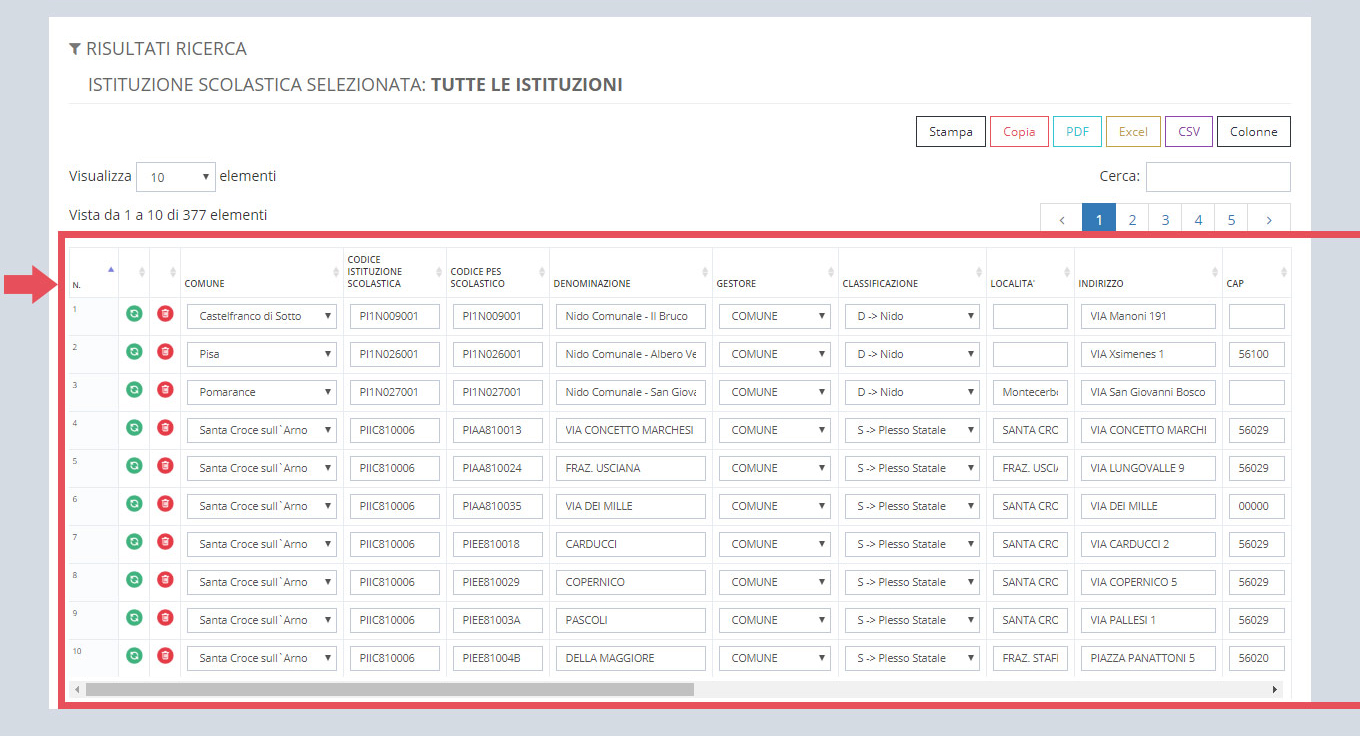Click the green refresh icon in row 2
Image resolution: width=1360 pixels, height=736 pixels.
[134, 352]
